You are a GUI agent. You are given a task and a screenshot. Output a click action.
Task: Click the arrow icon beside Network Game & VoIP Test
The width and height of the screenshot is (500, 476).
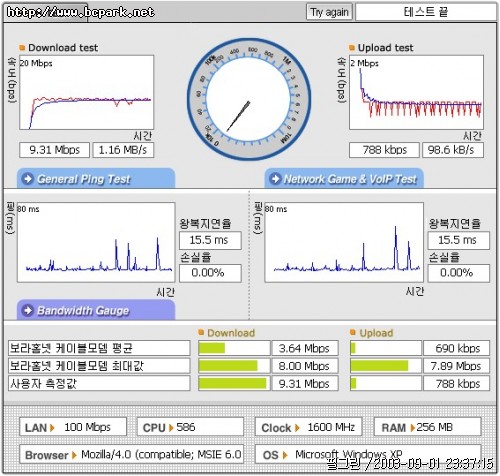pos(275,179)
